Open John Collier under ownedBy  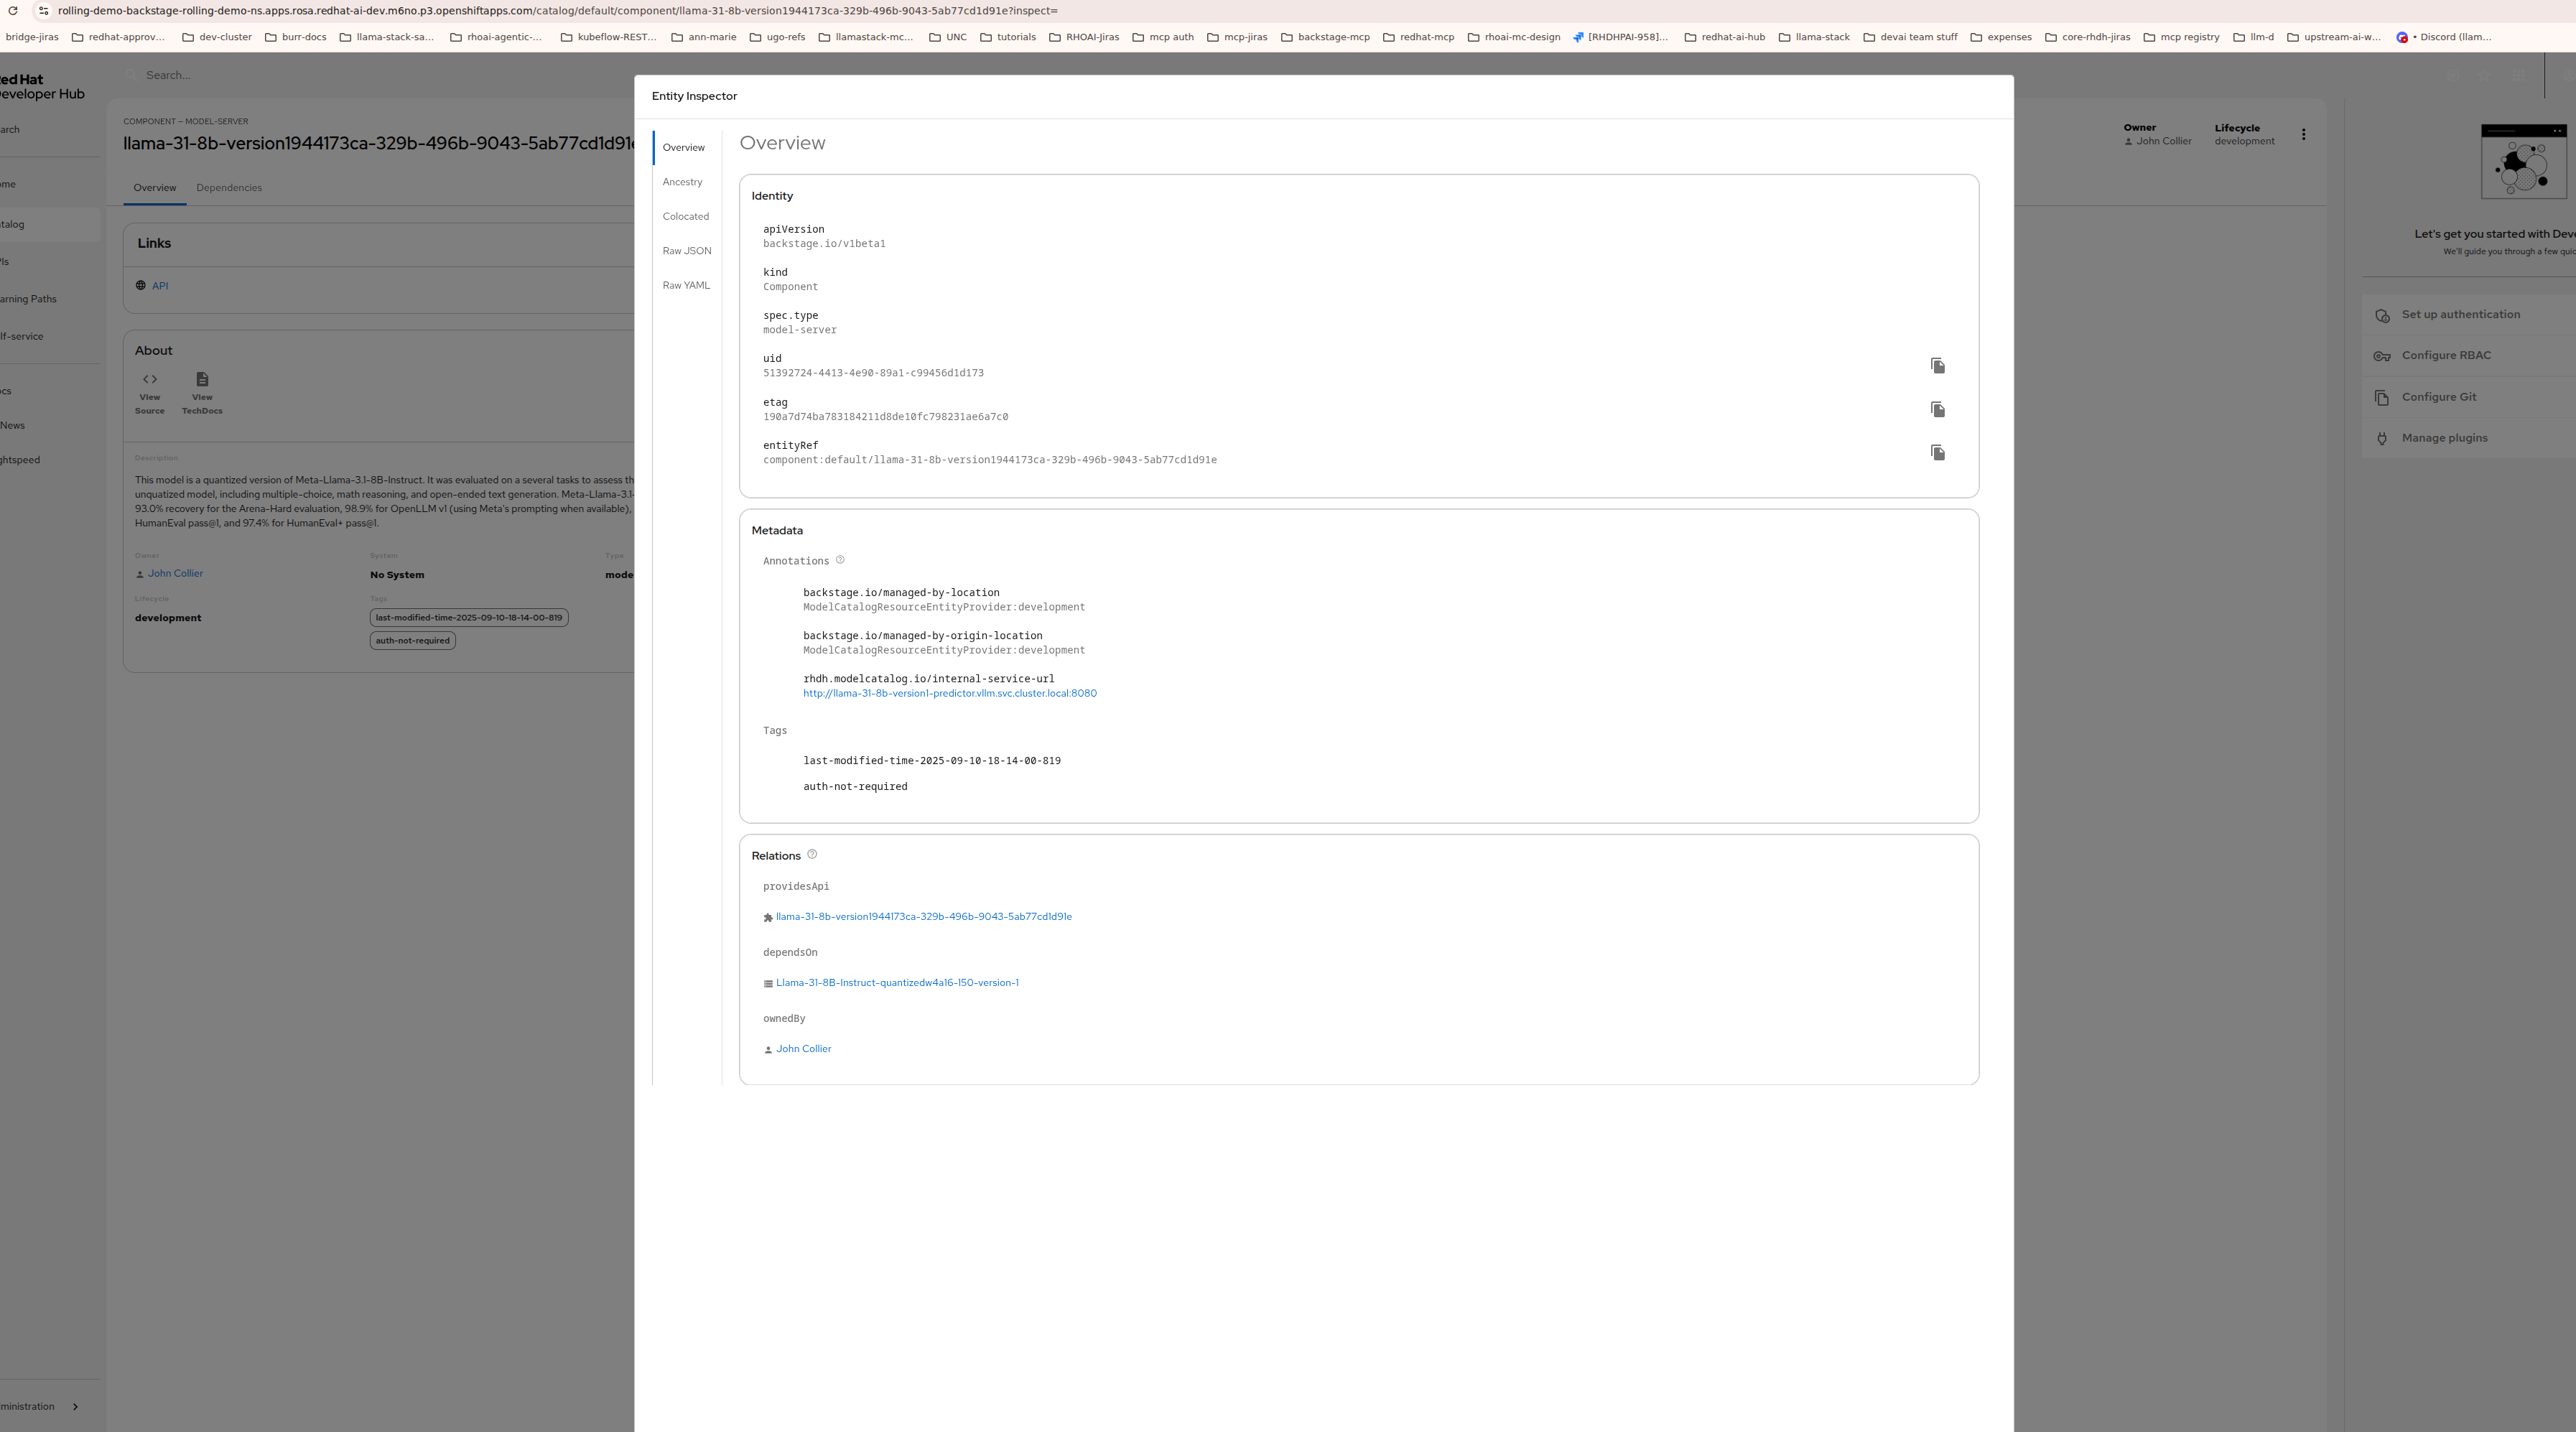click(803, 1048)
